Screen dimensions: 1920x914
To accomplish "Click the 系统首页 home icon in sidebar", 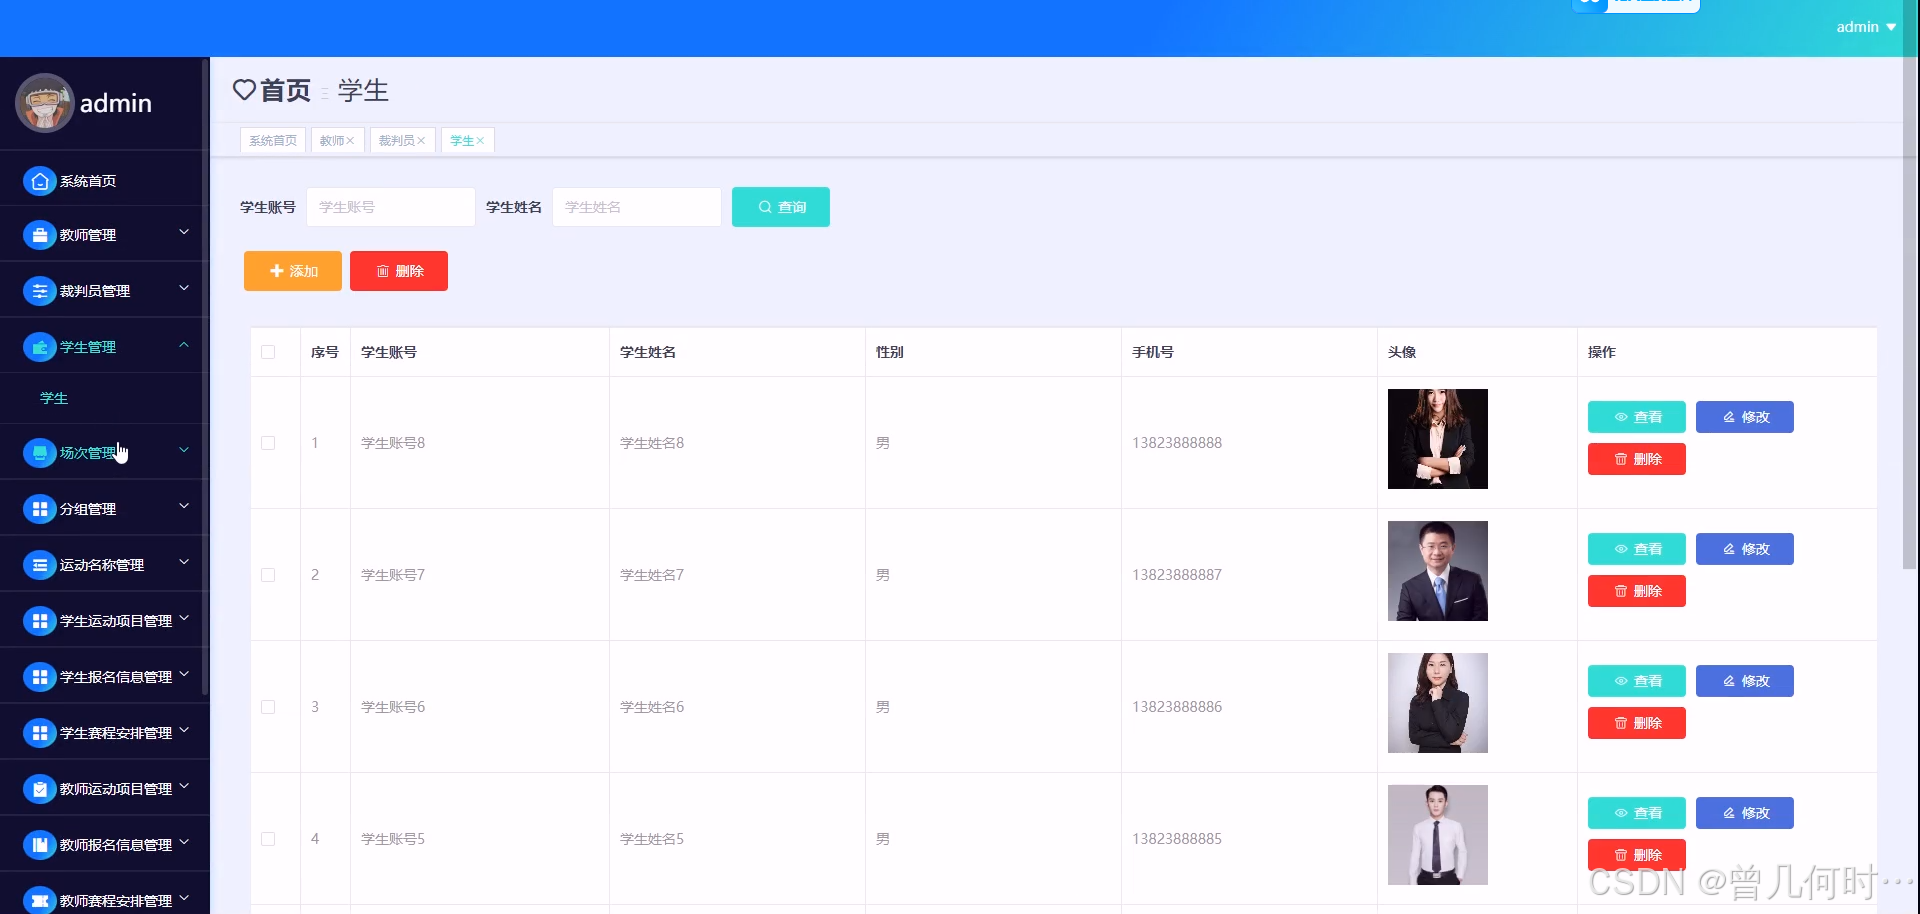I will [x=39, y=181].
